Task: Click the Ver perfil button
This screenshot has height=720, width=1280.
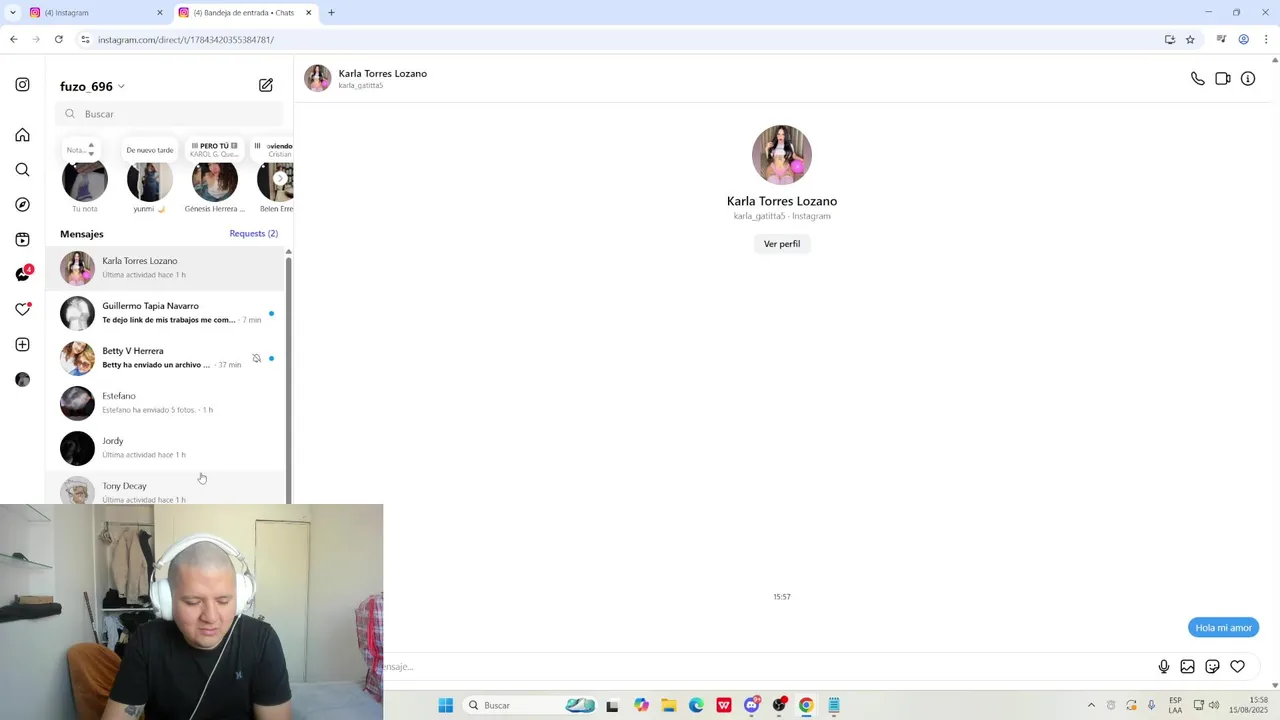Action: [x=782, y=244]
